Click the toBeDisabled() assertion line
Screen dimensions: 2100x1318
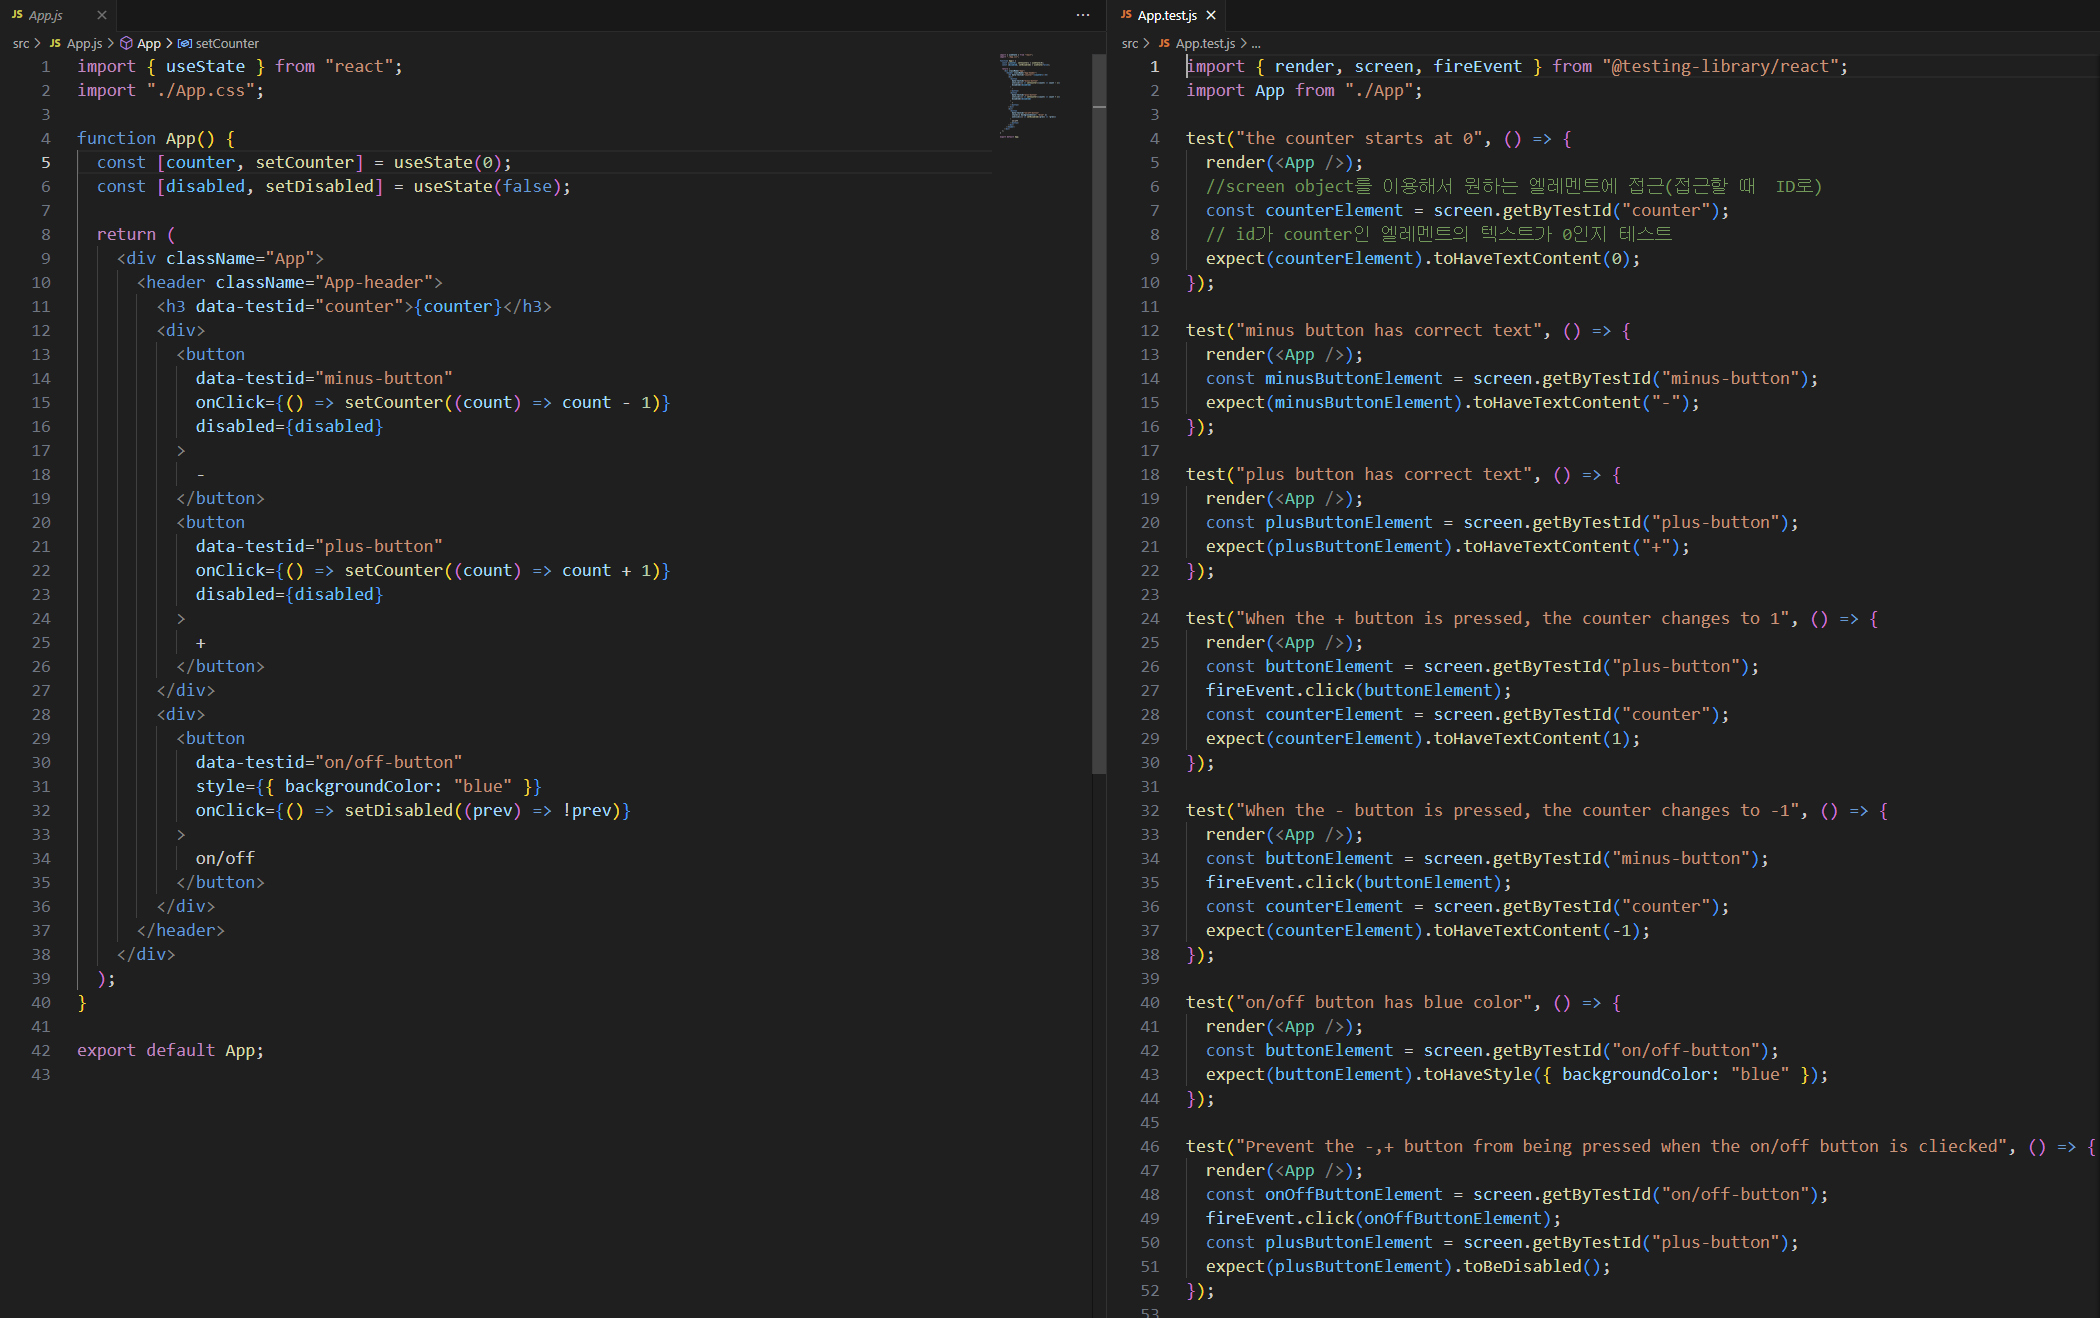1408,1266
